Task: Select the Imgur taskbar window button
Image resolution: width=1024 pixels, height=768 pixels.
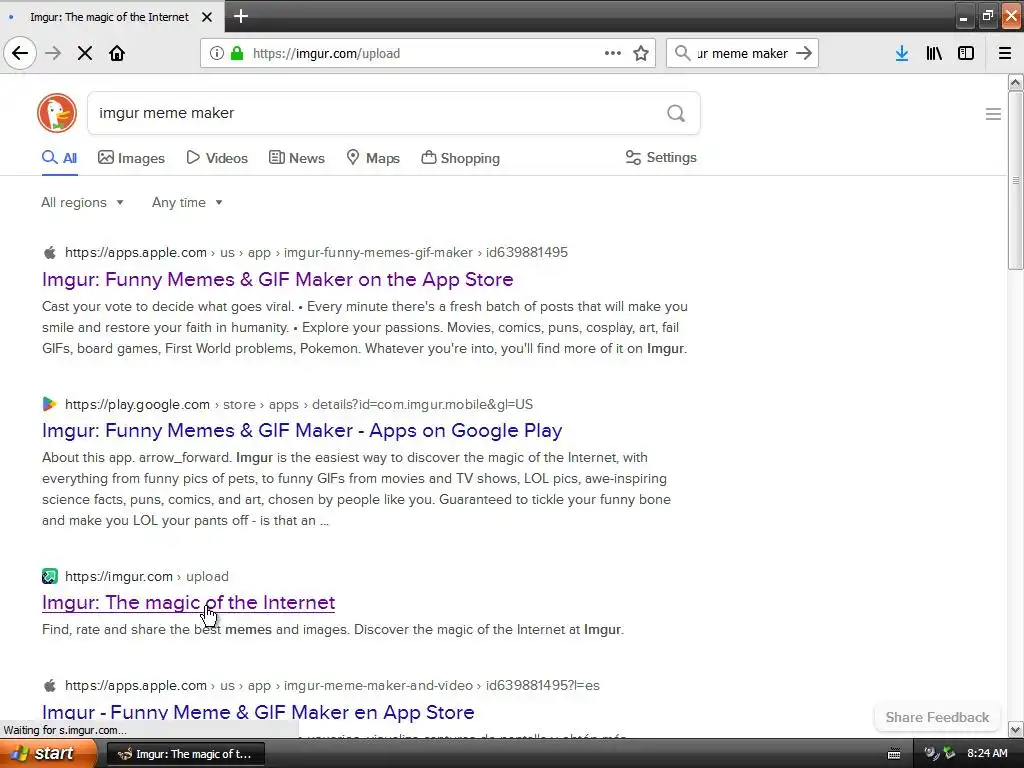Action: [x=185, y=754]
